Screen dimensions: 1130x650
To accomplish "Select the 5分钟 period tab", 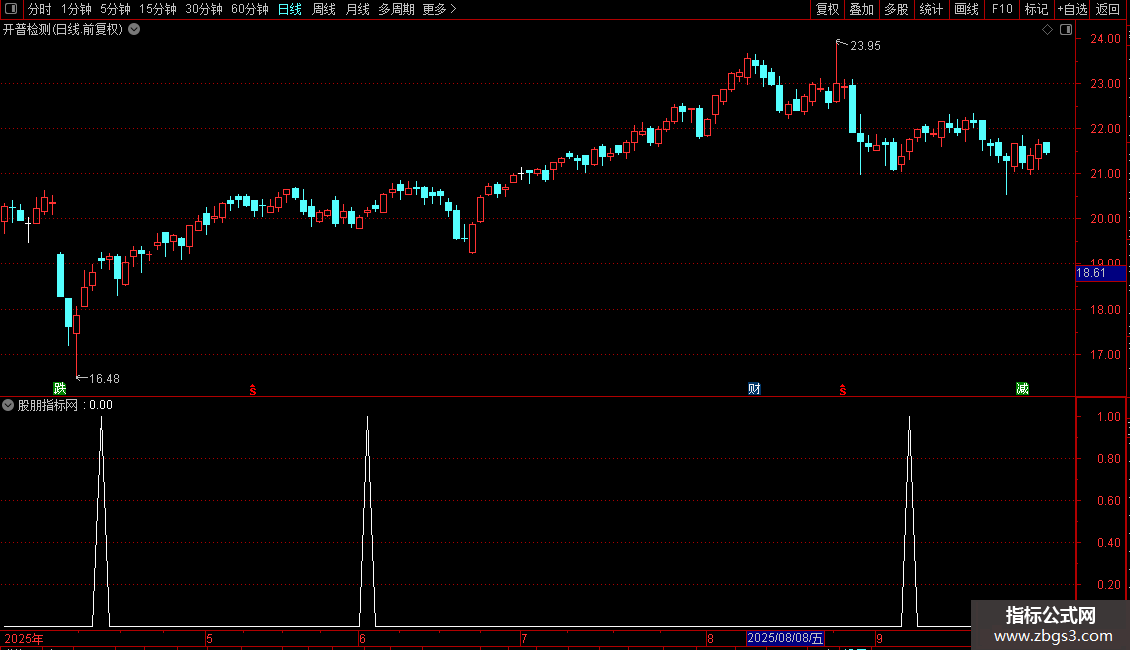I will pyautogui.click(x=115, y=9).
